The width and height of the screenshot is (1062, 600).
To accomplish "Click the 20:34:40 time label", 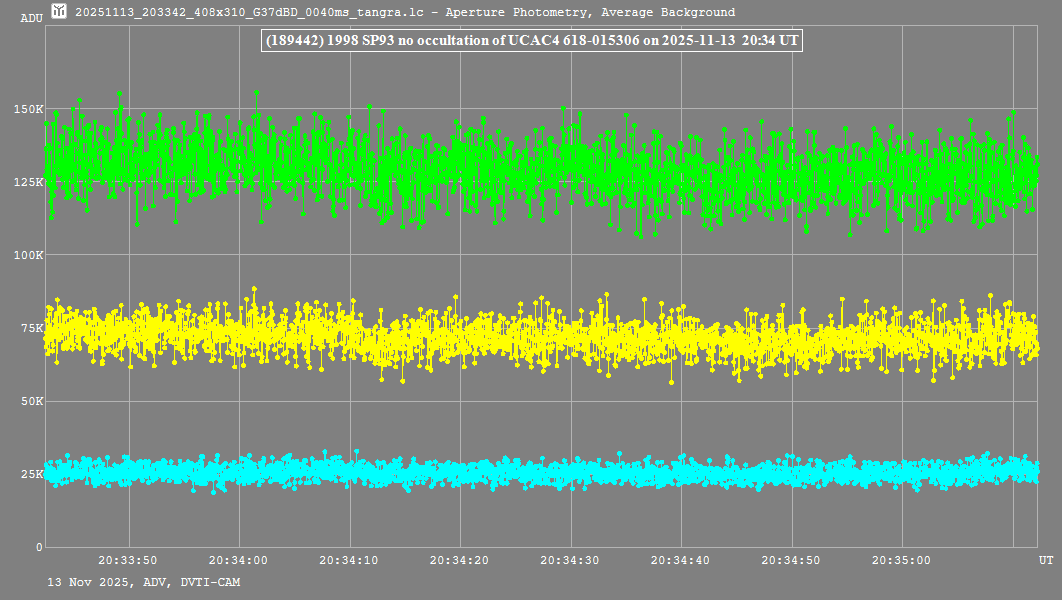I will (680, 560).
